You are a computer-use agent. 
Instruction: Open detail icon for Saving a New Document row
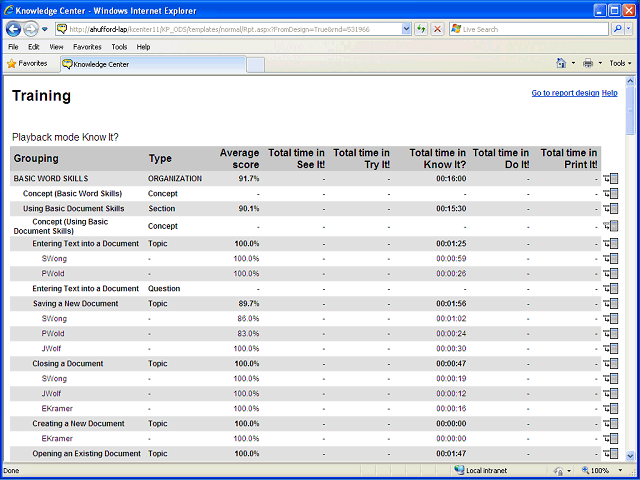(611, 304)
